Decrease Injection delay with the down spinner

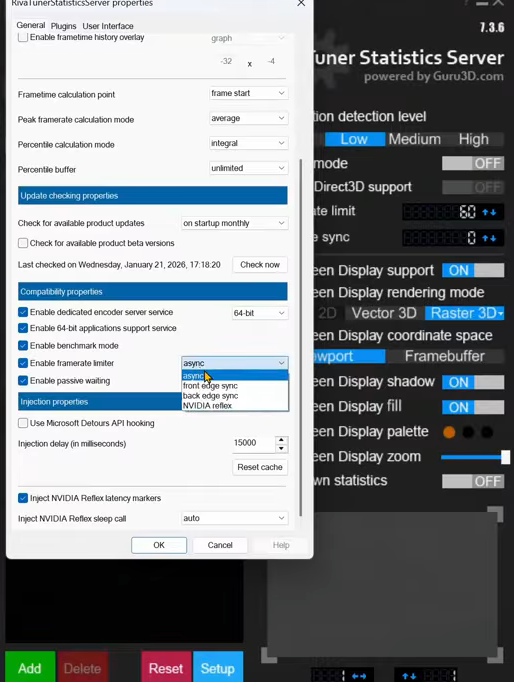click(281, 448)
